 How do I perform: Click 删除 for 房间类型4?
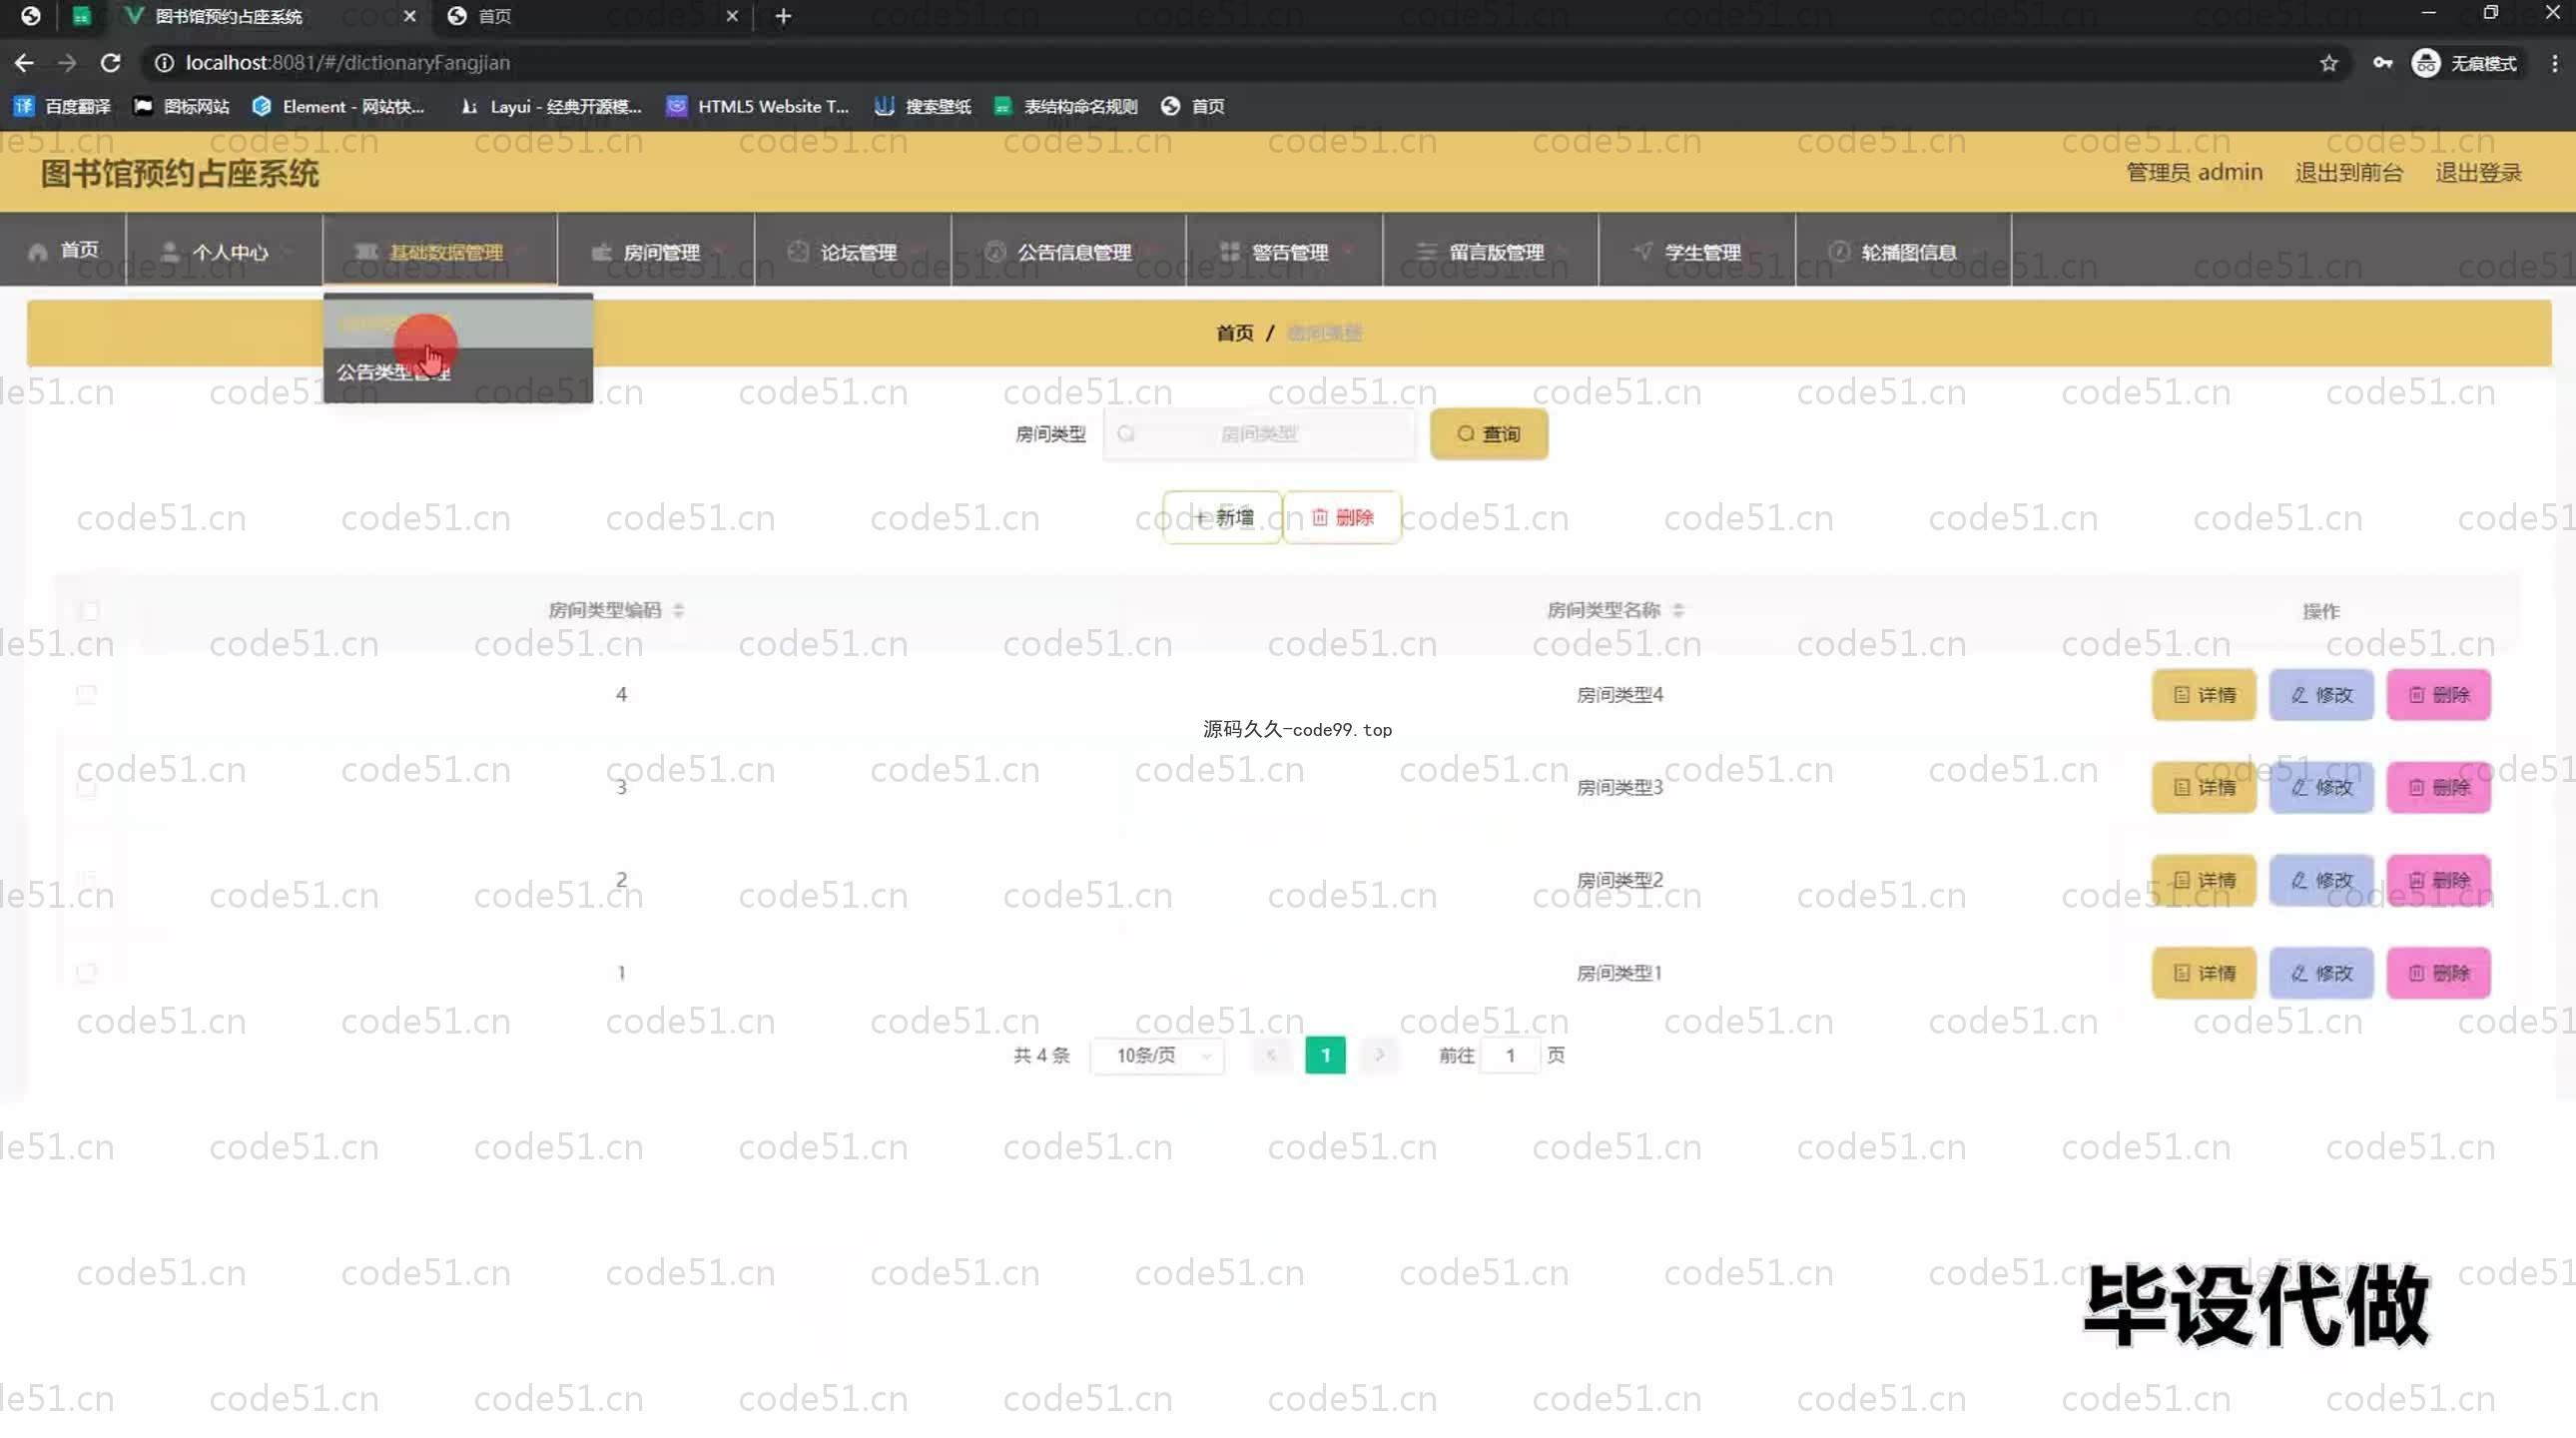point(2438,695)
